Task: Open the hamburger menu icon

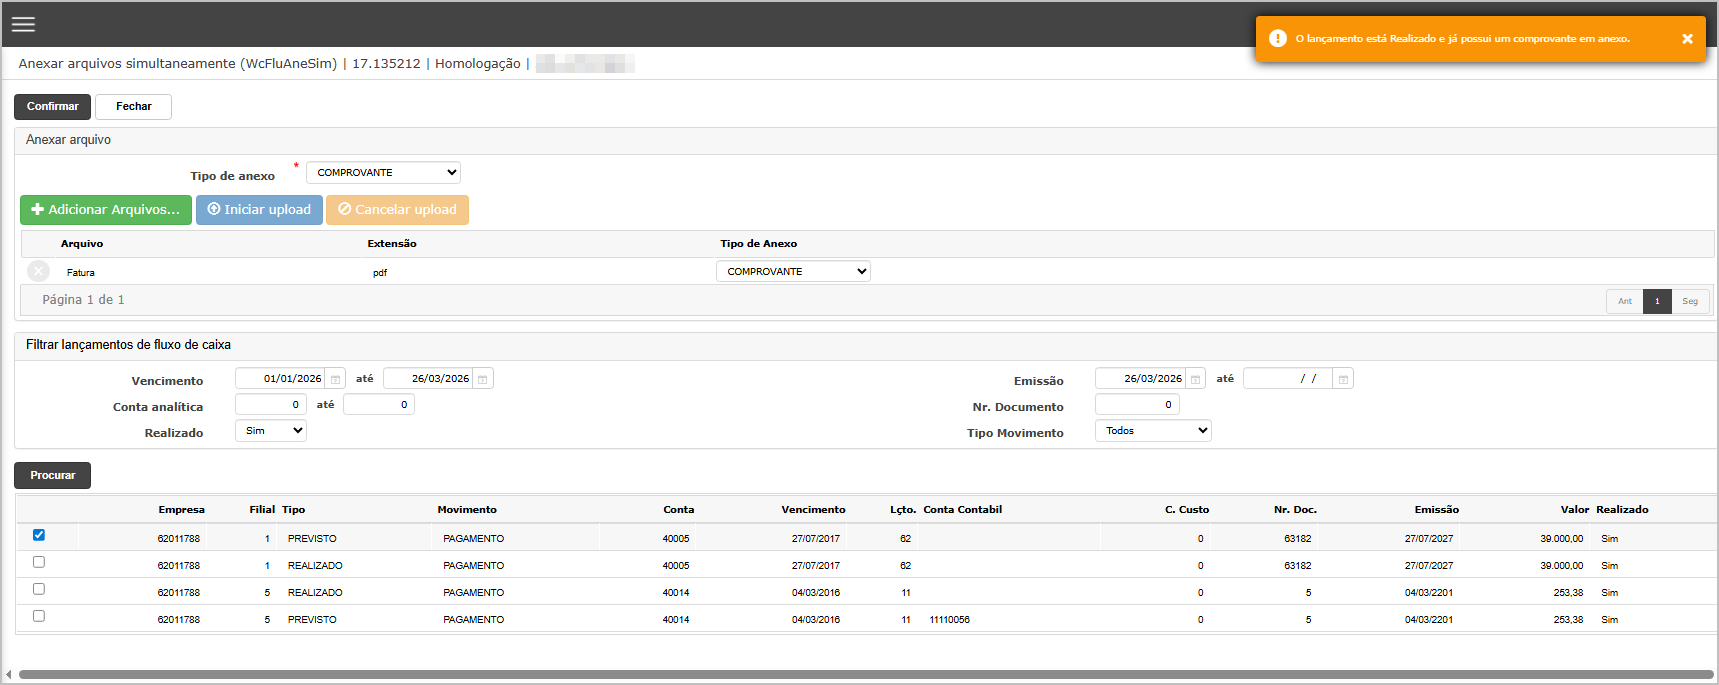Action: tap(23, 24)
